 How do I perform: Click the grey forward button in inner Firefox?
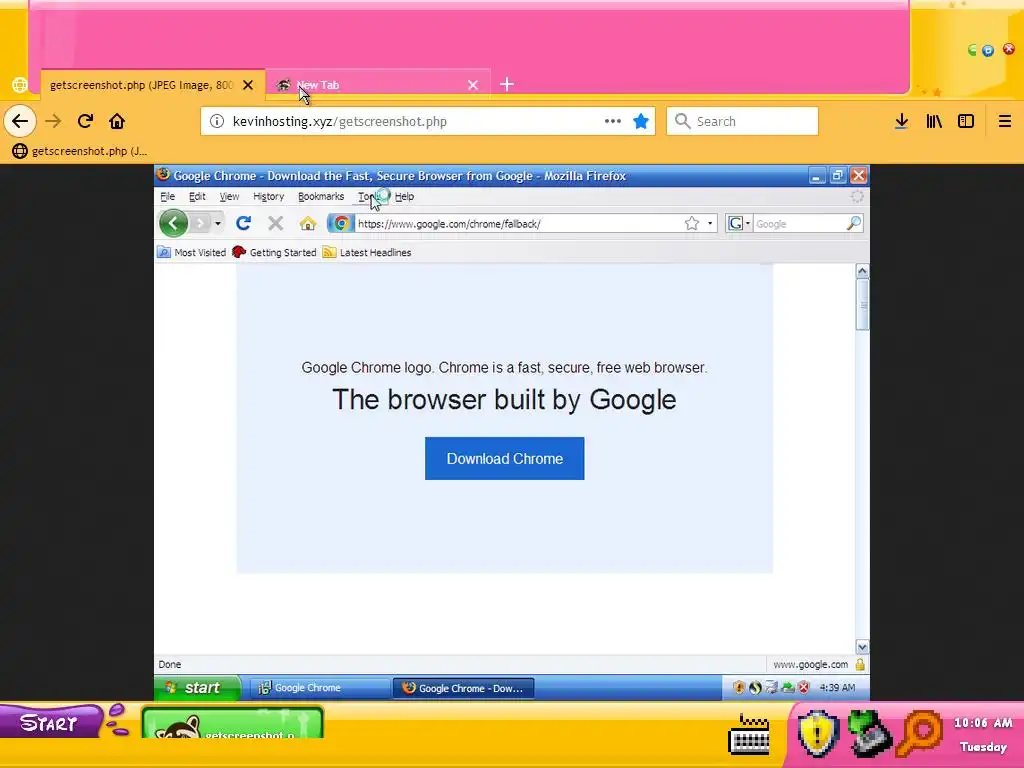point(200,223)
